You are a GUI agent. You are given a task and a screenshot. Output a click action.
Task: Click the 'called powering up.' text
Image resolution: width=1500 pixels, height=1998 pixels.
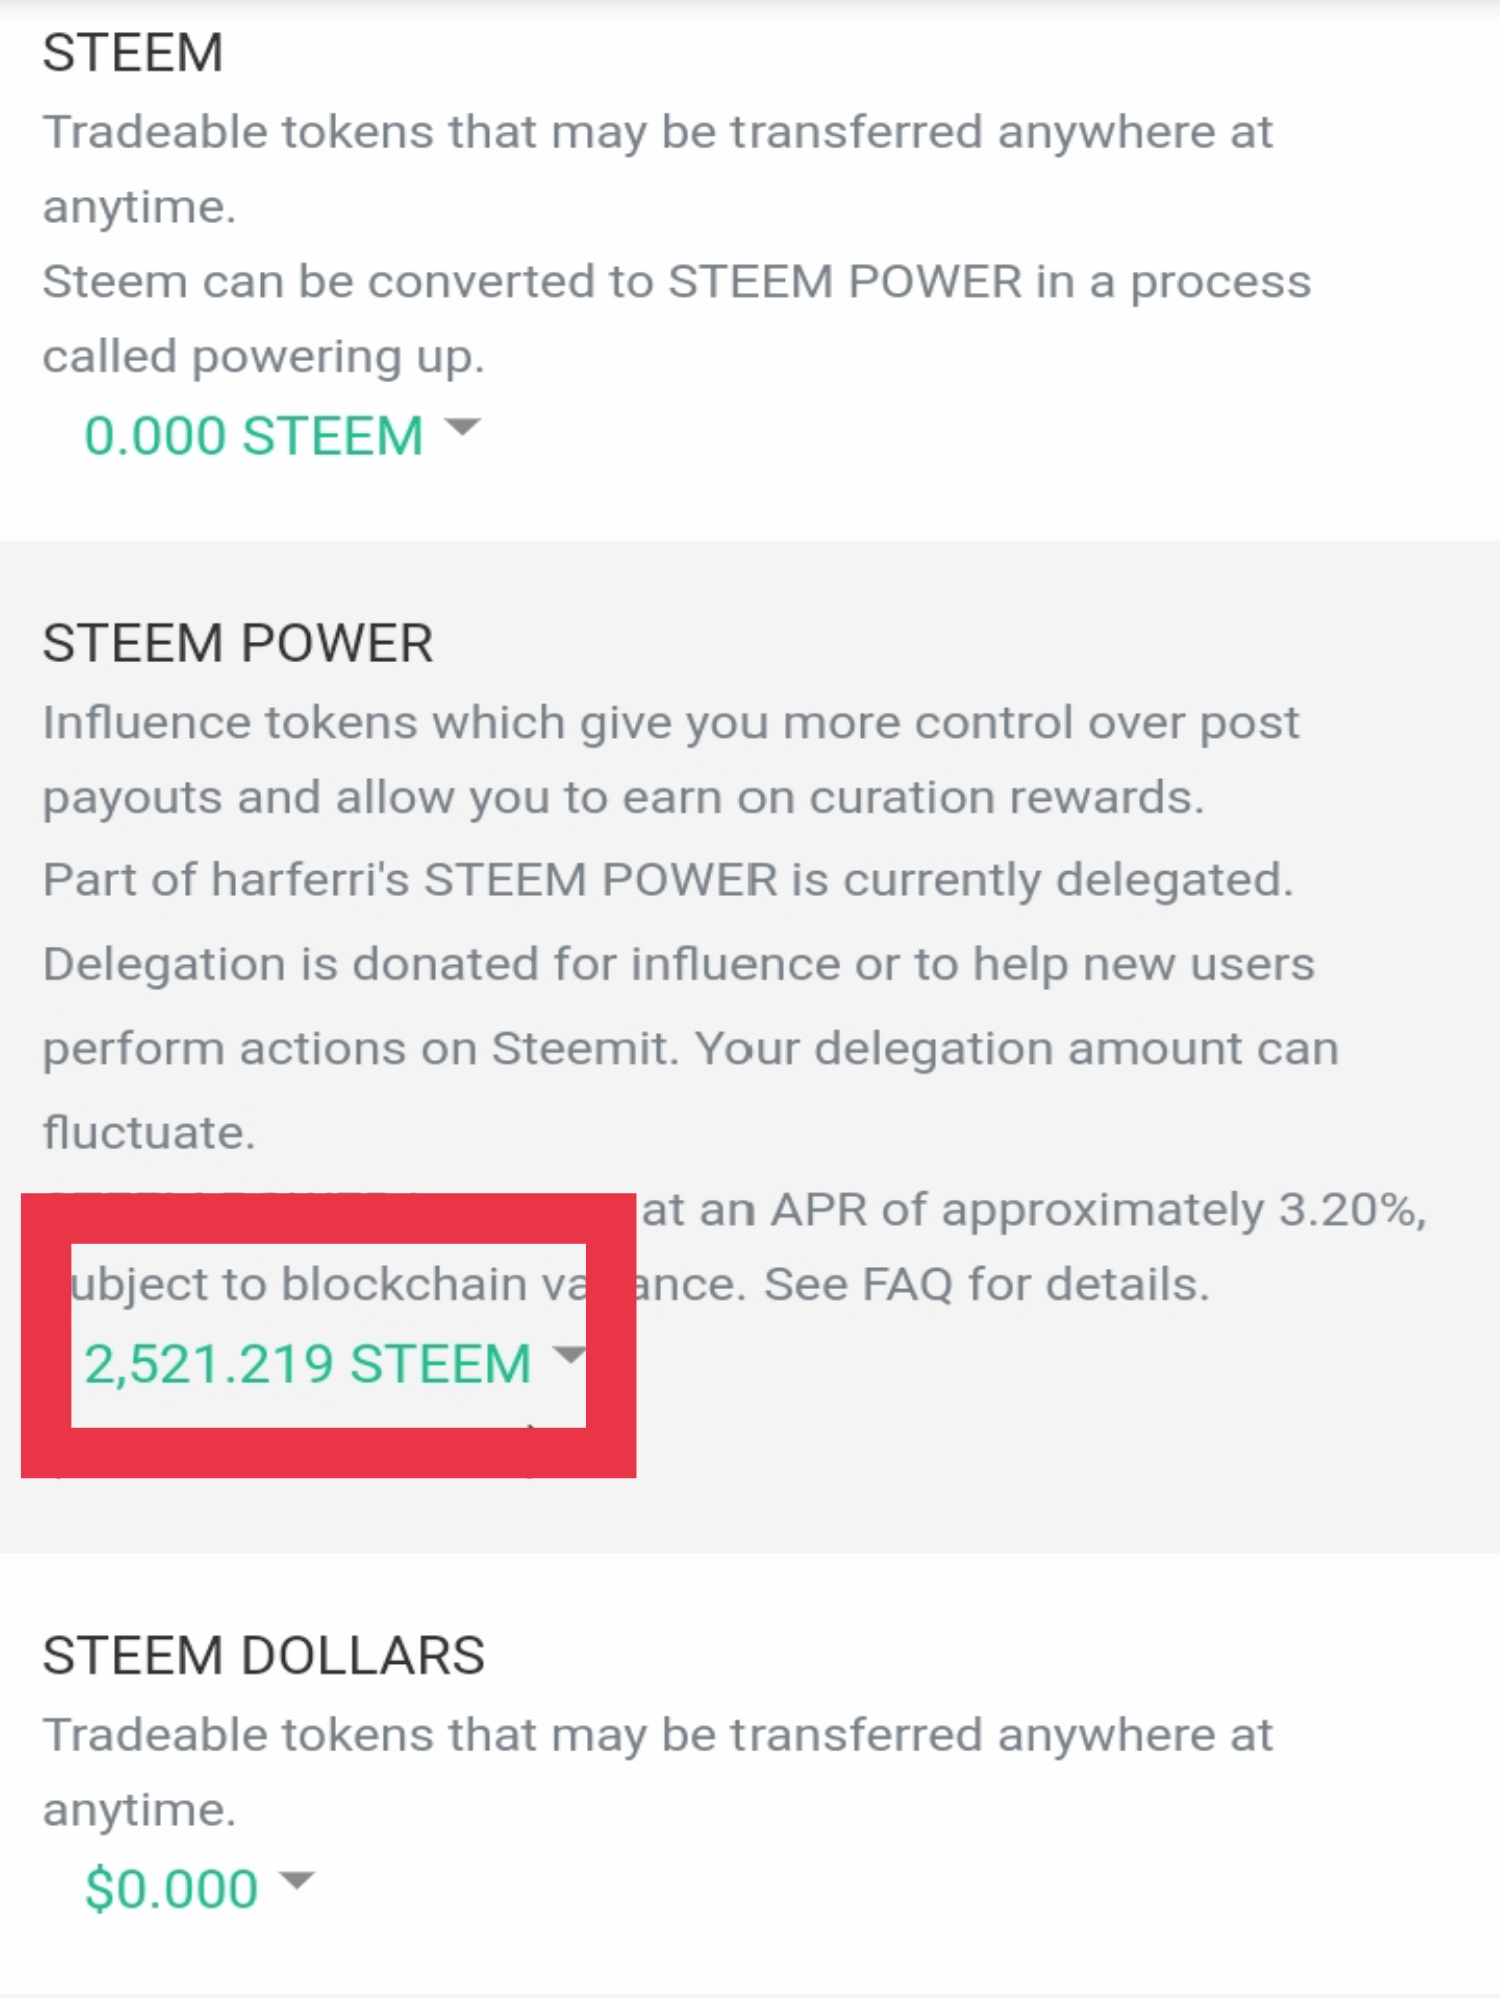(x=263, y=356)
